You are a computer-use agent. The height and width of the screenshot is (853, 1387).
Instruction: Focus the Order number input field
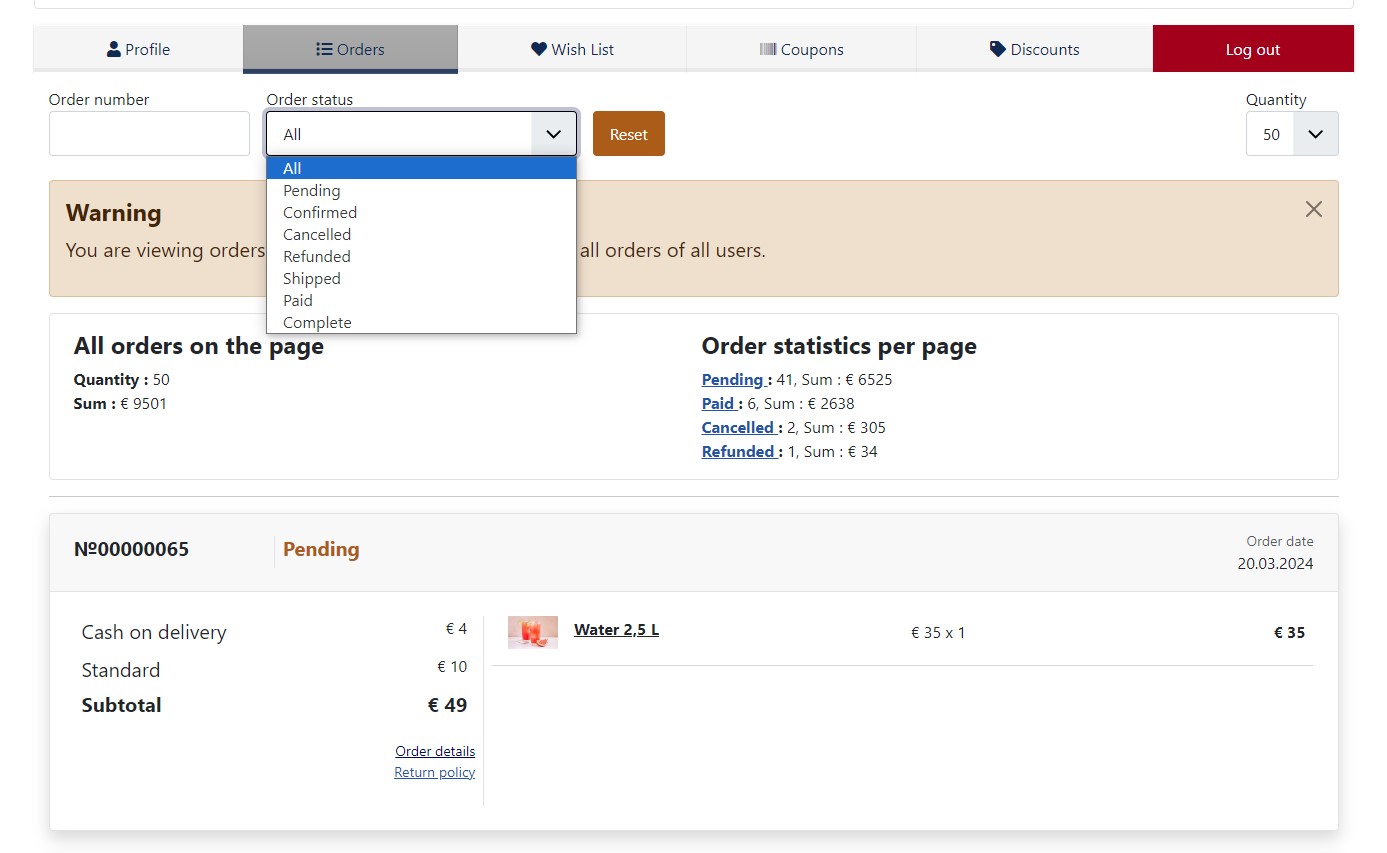coord(149,134)
